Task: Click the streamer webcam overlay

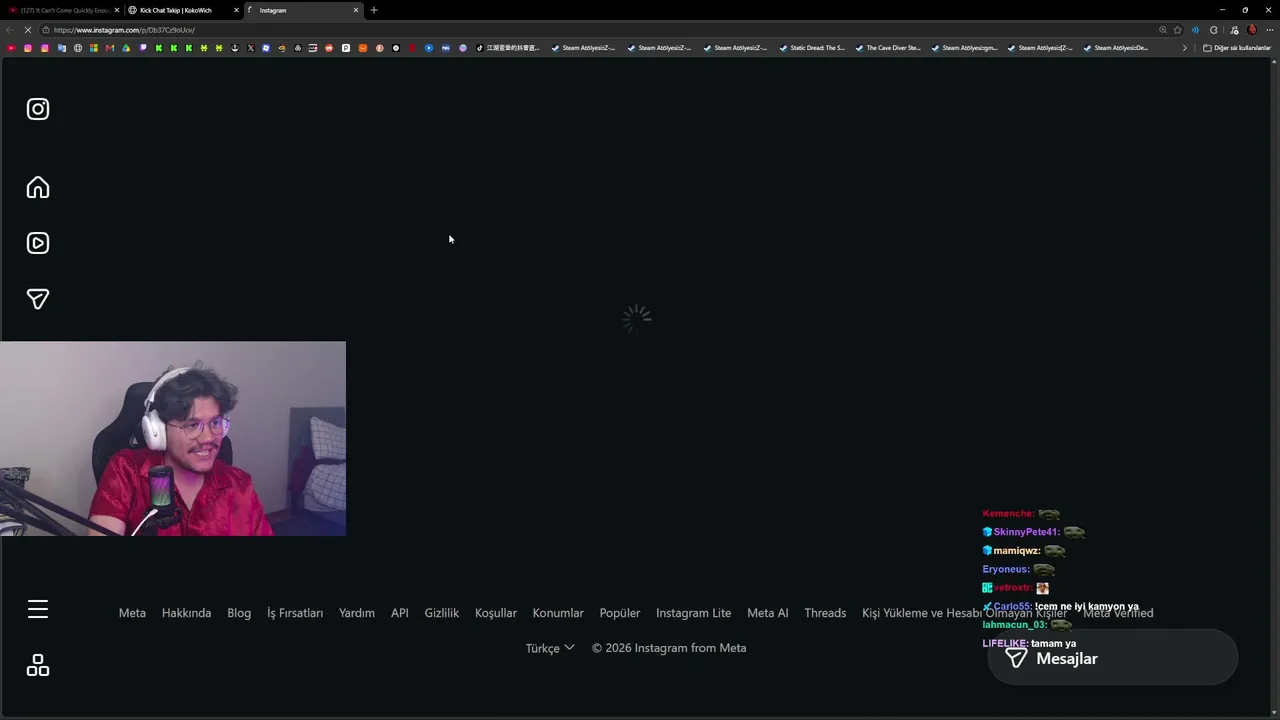Action: [x=173, y=439]
